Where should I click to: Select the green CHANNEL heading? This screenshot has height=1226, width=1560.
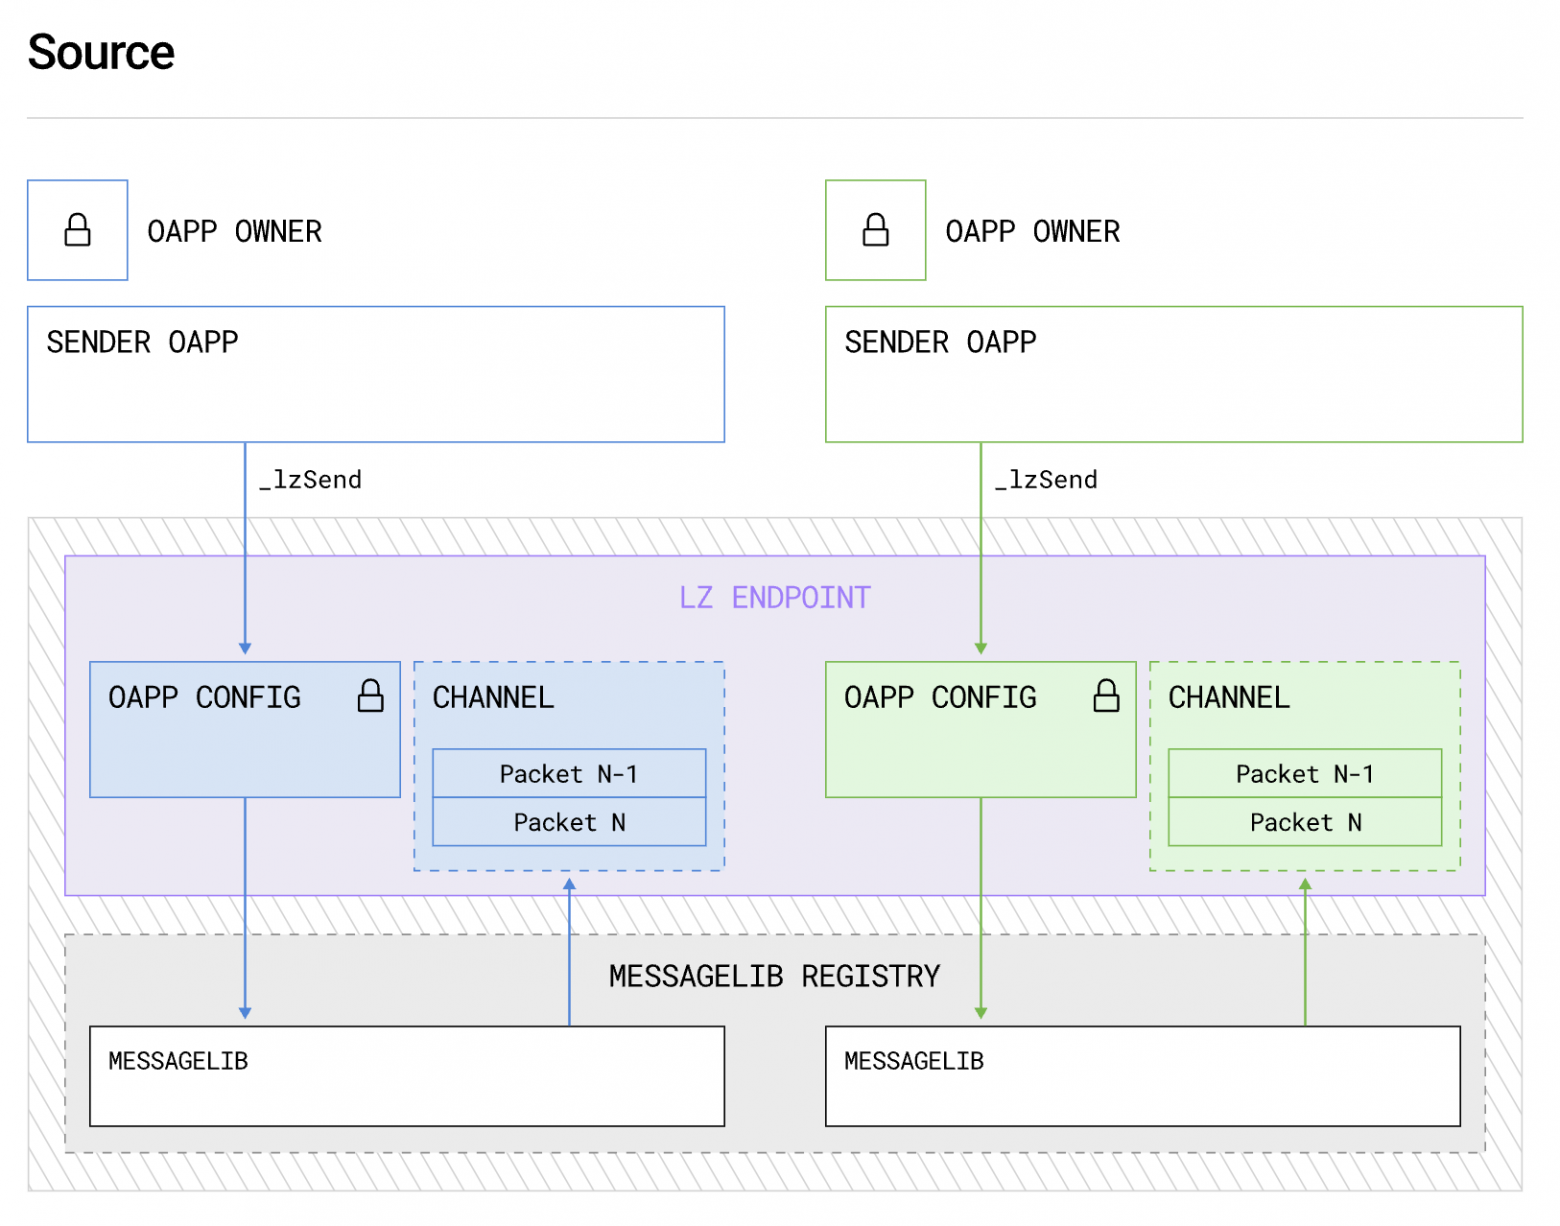tap(1229, 697)
